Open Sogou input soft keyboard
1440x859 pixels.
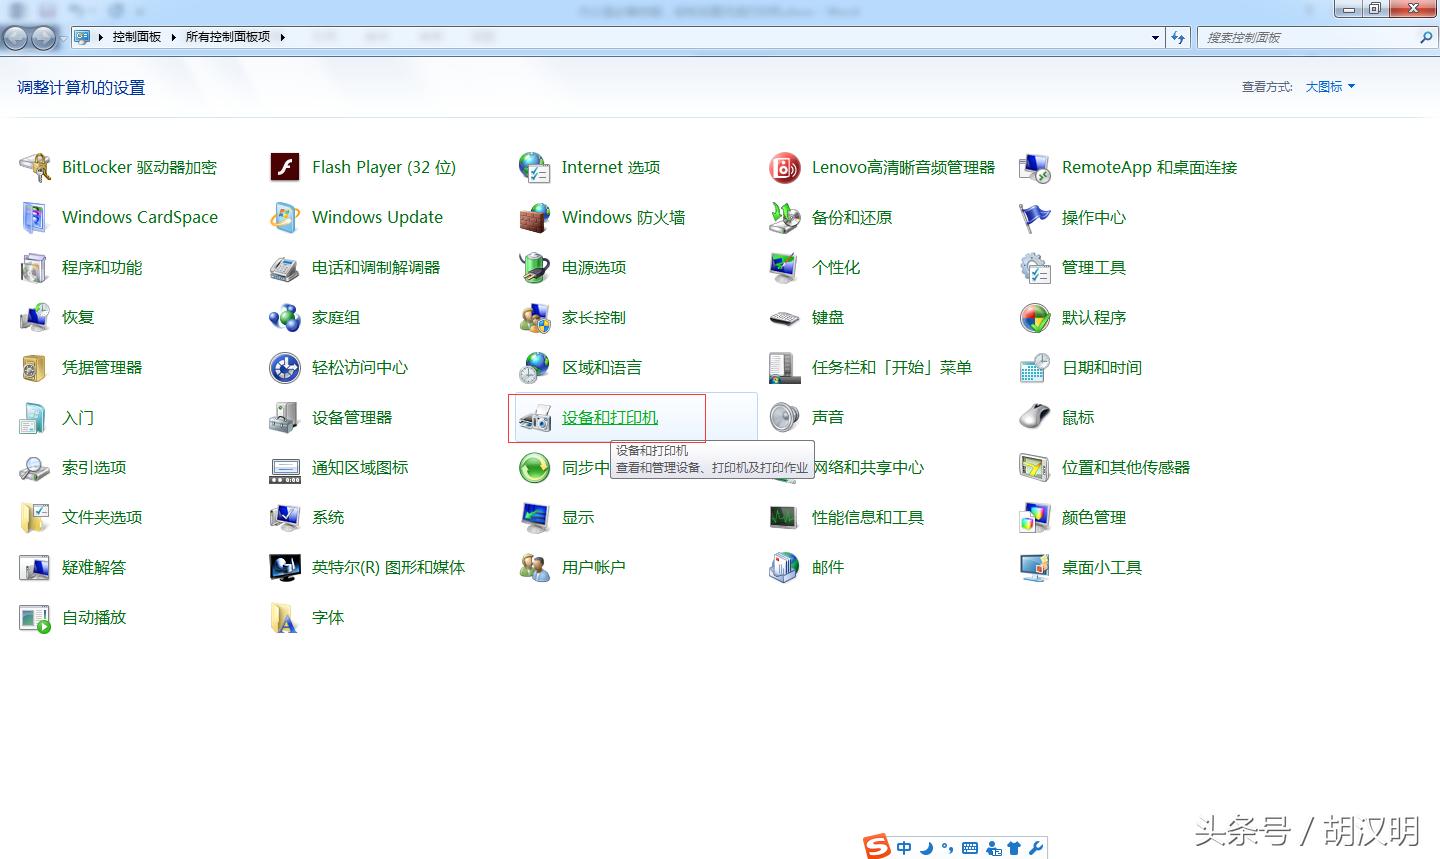(x=970, y=847)
